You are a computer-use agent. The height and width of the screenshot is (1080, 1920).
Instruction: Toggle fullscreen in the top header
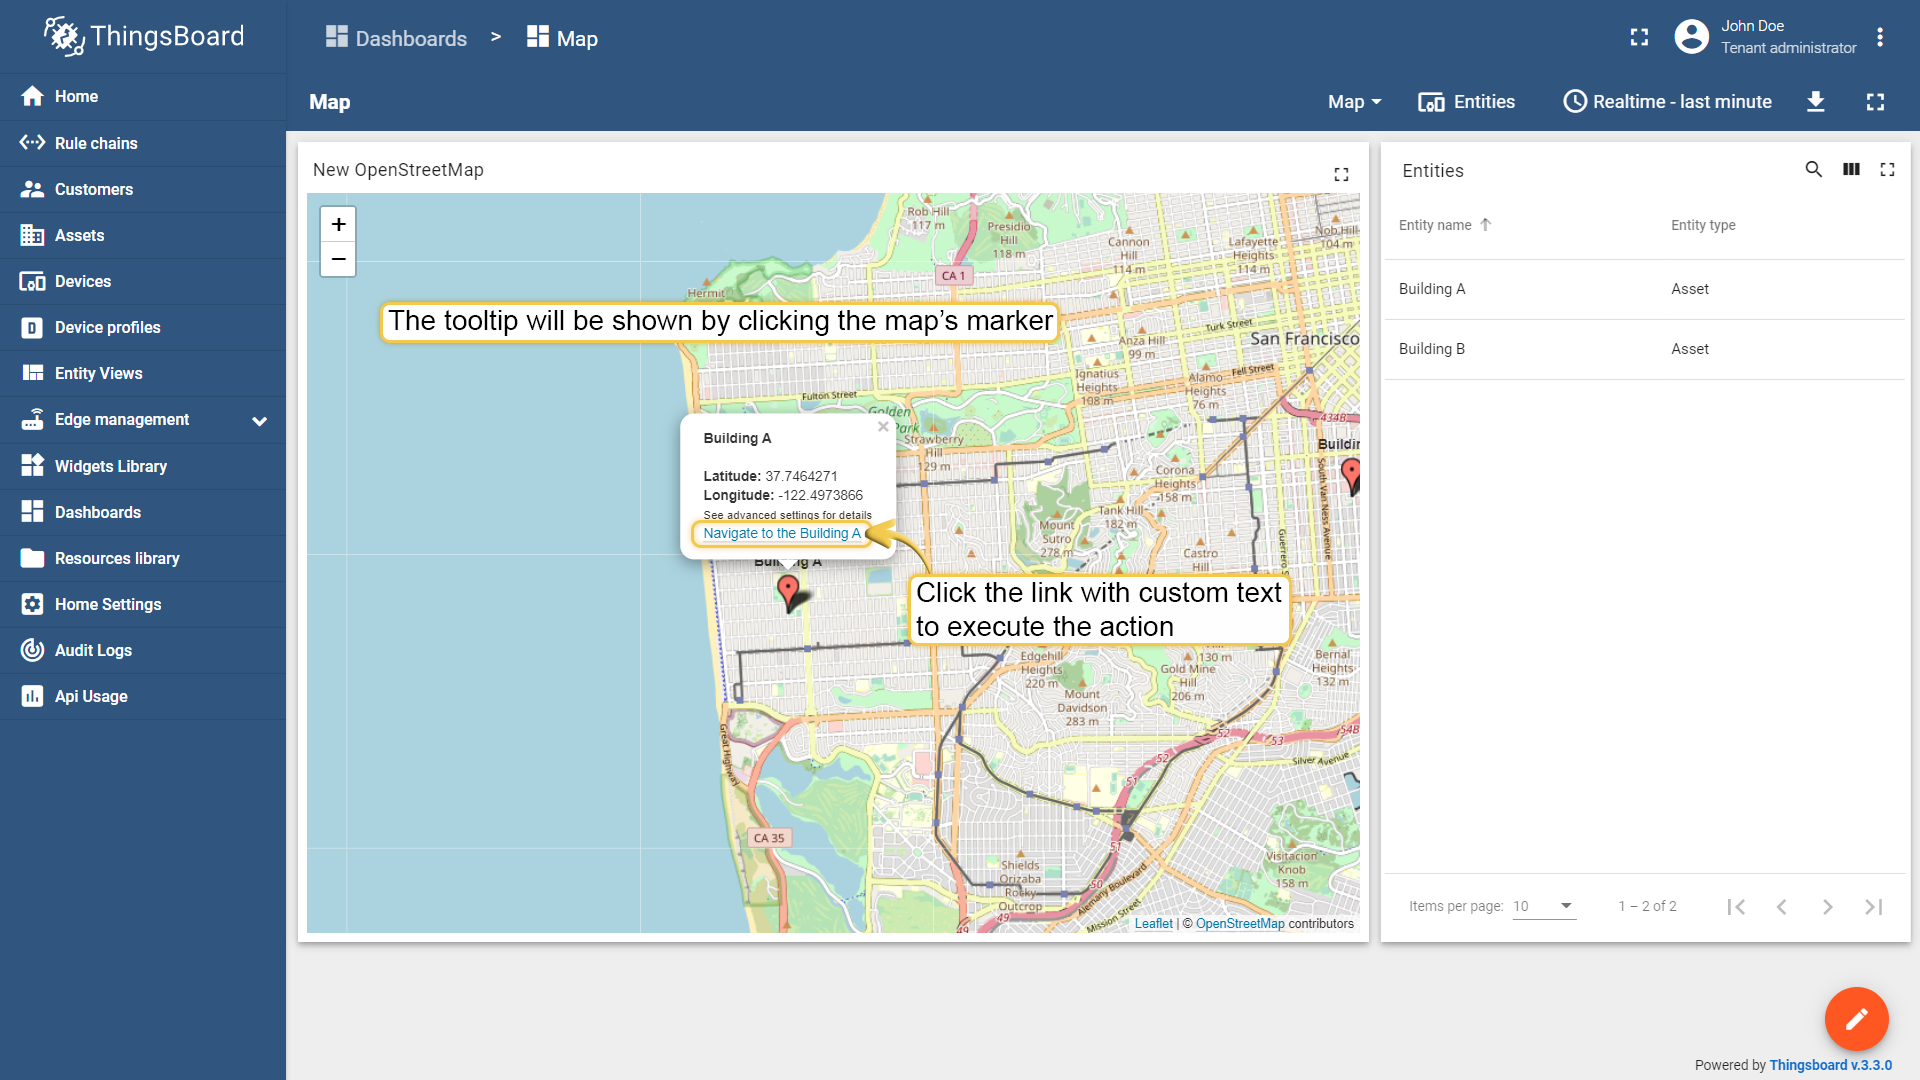[x=1639, y=37]
